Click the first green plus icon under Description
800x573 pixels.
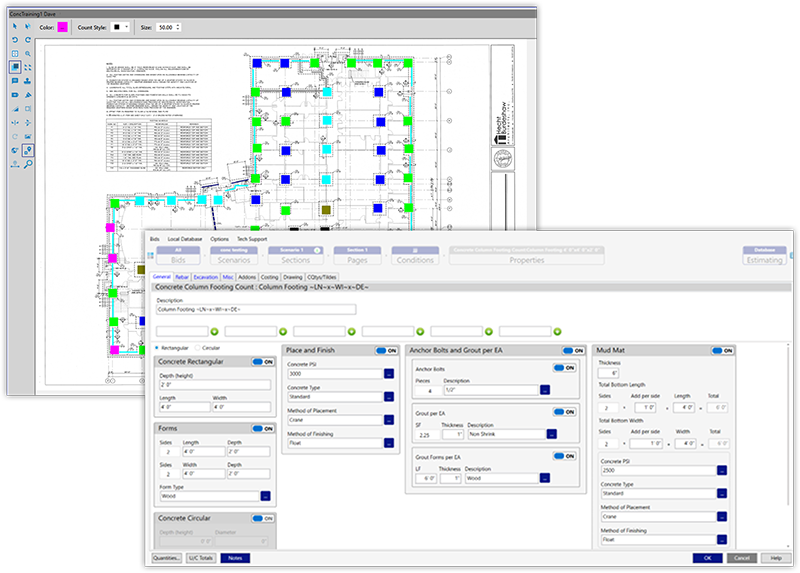coord(215,331)
